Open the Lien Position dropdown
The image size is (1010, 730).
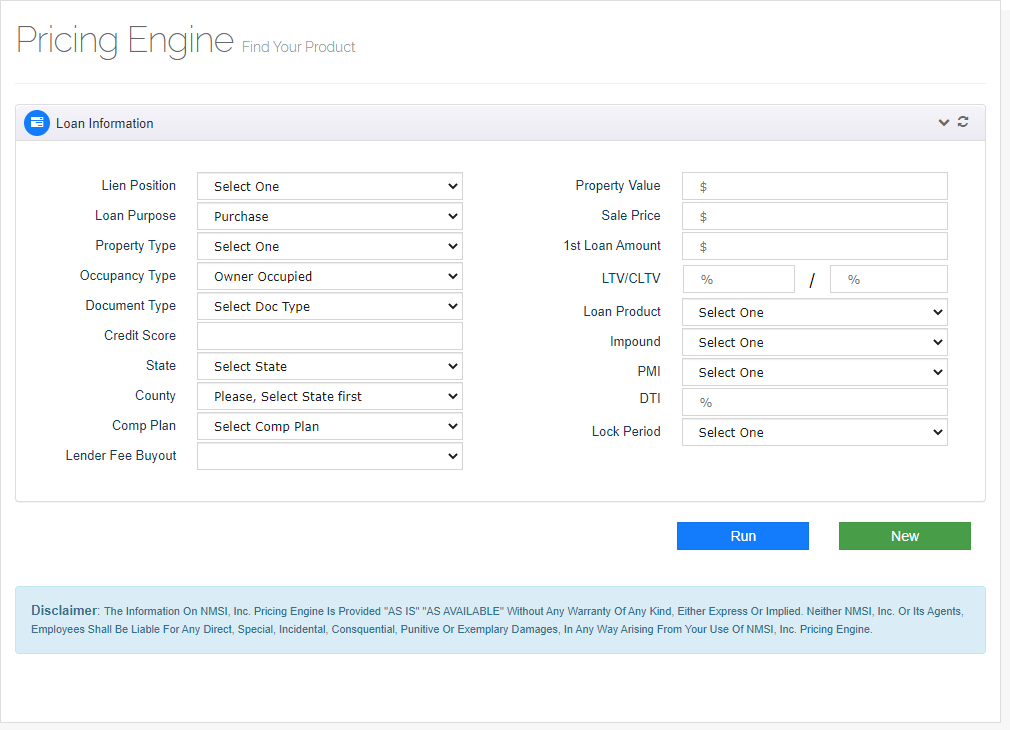tap(330, 186)
